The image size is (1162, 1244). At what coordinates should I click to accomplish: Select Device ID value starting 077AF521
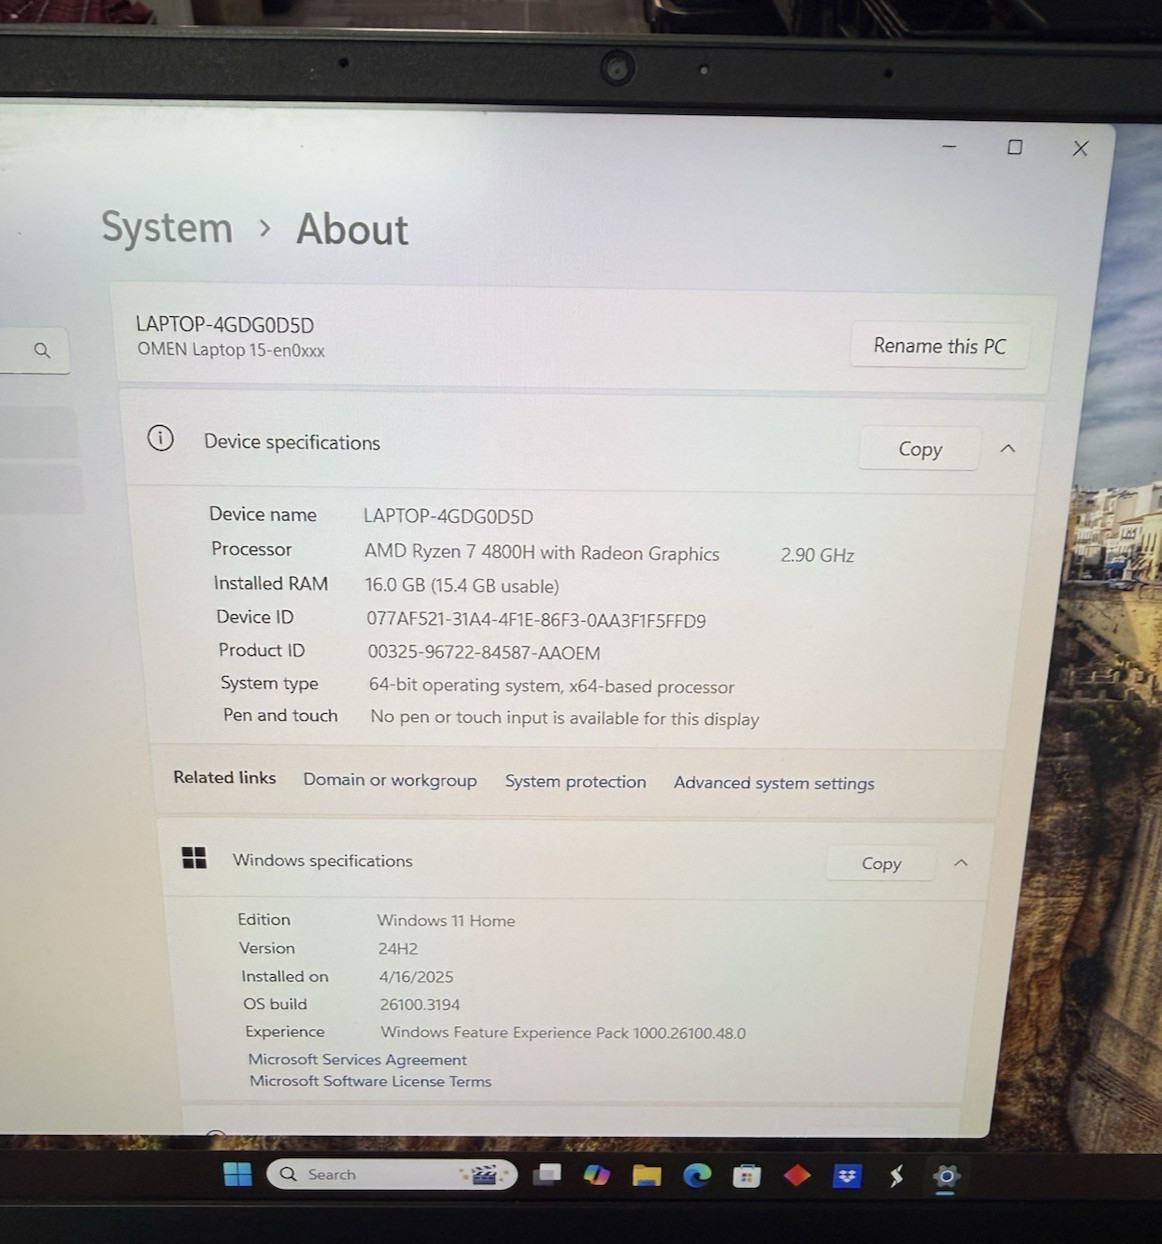(x=536, y=620)
